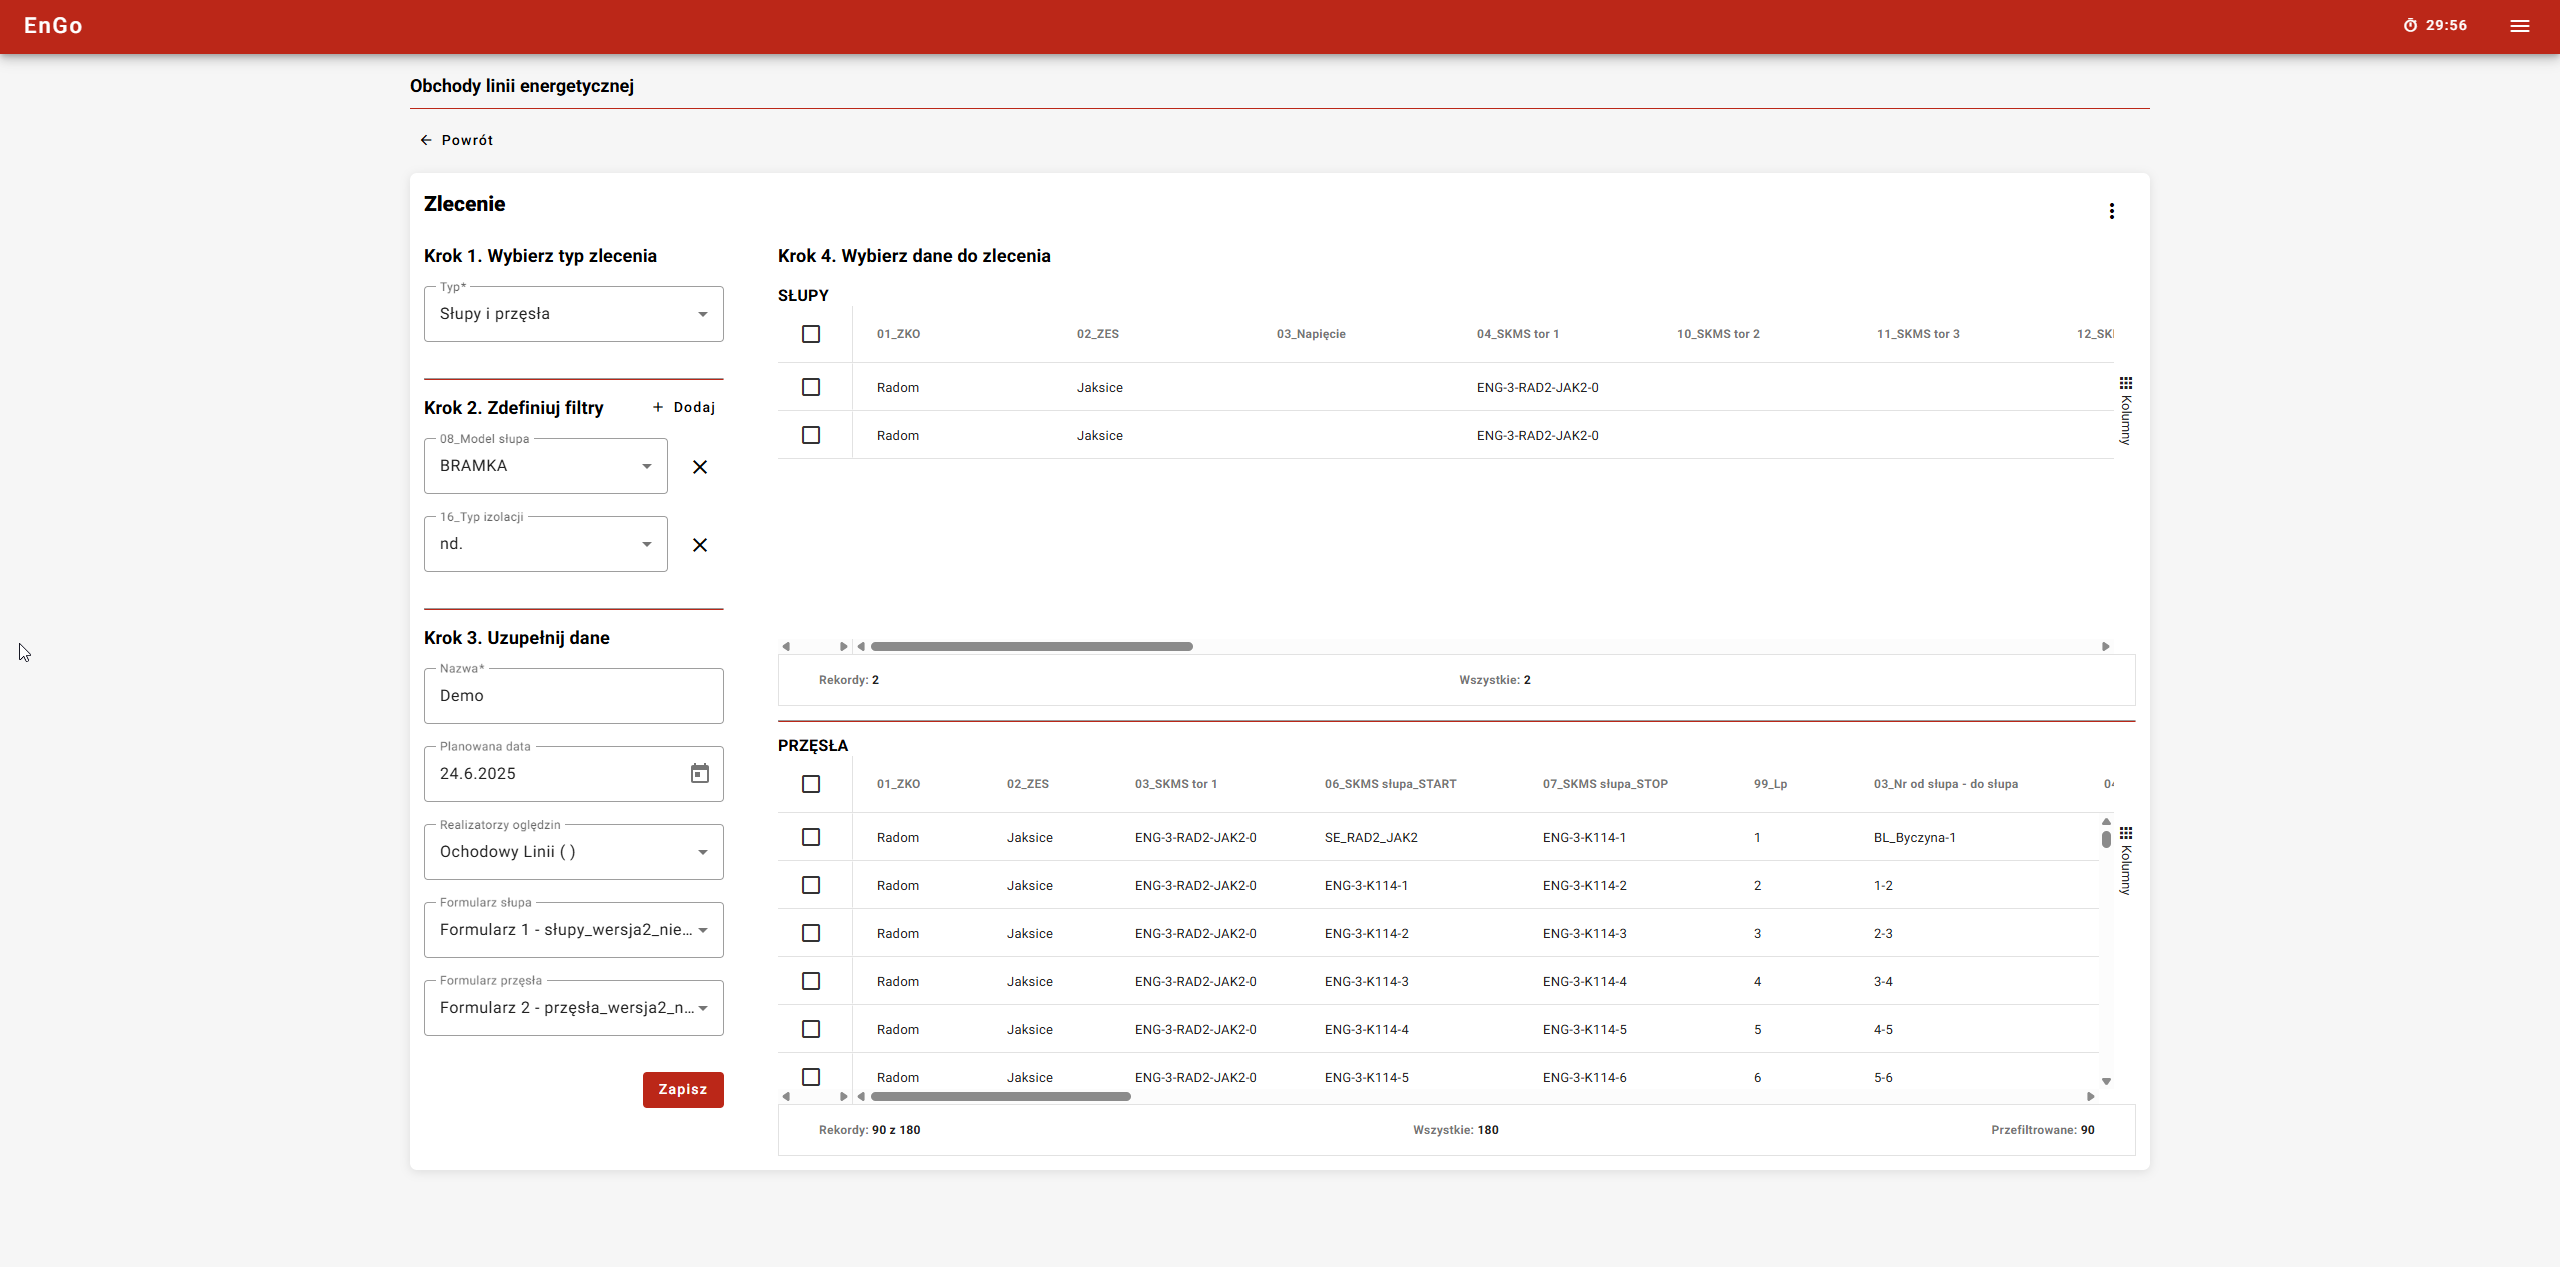Click Dodaj to add a filter
This screenshot has height=1267, width=2560.
[684, 407]
